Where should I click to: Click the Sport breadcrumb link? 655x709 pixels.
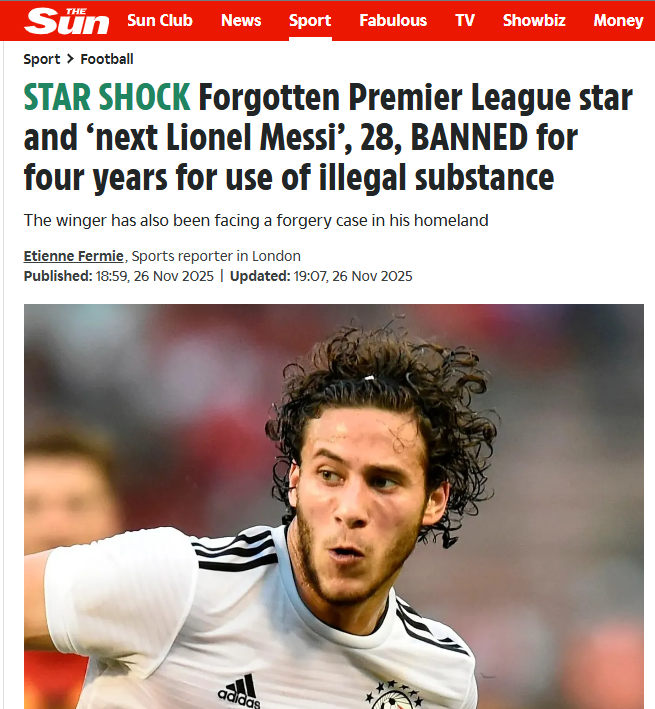pos(42,59)
